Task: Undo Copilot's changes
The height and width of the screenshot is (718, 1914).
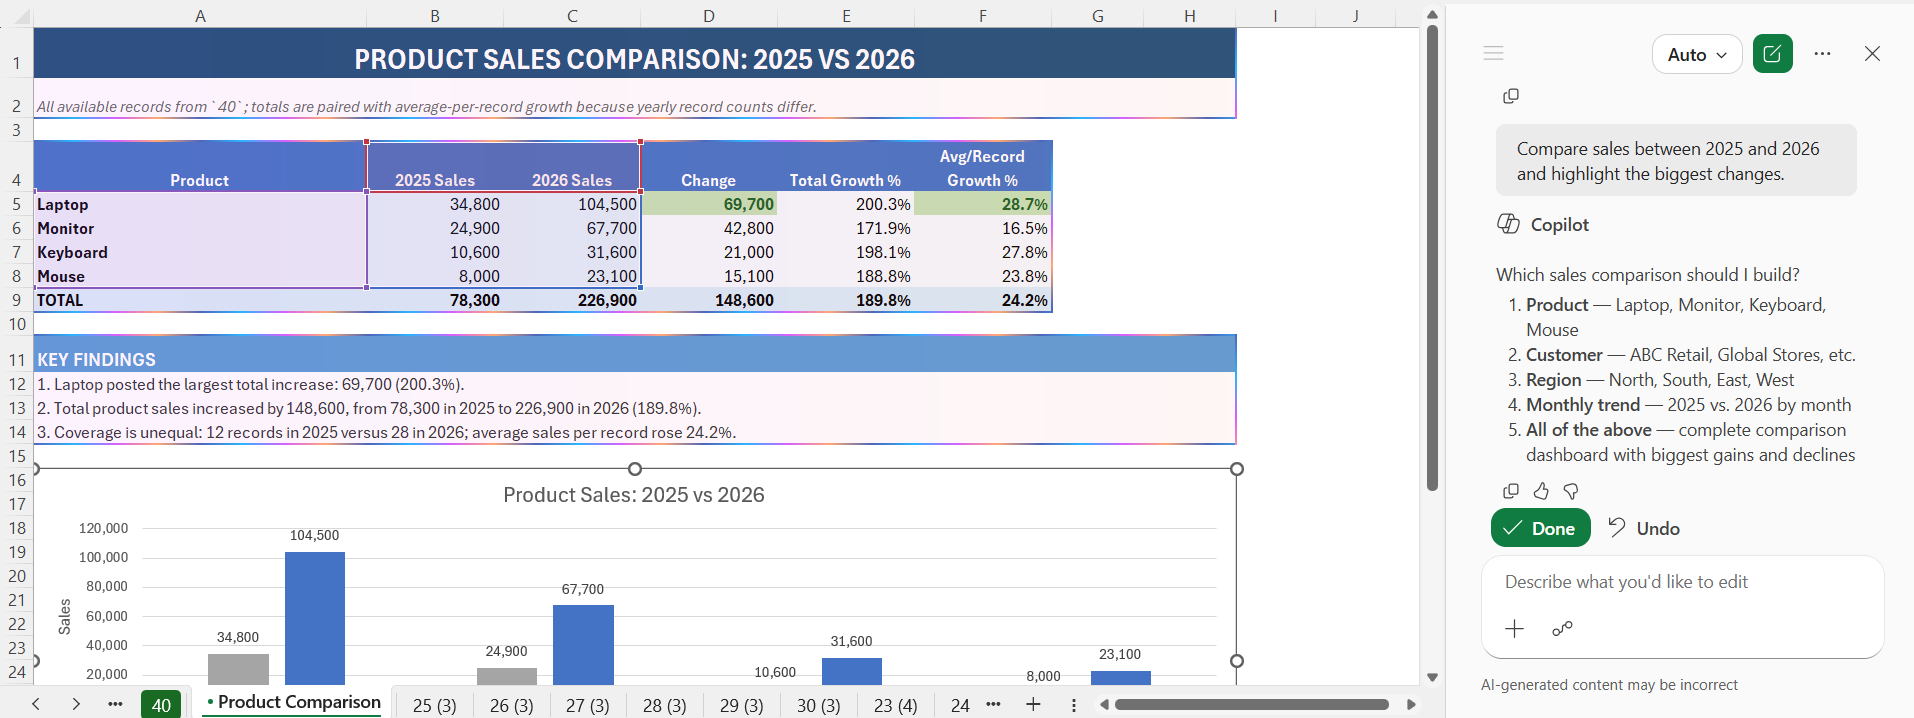Action: tap(1643, 528)
